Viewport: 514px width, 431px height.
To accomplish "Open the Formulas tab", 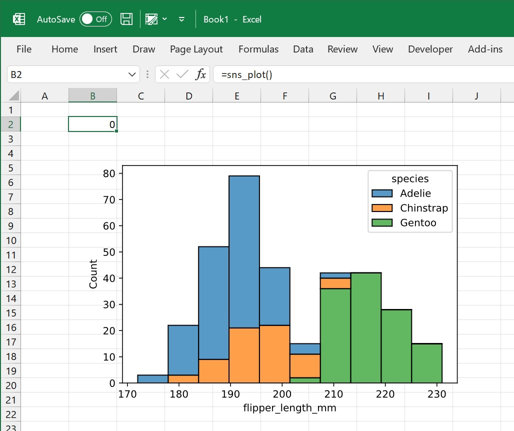I will [x=258, y=49].
